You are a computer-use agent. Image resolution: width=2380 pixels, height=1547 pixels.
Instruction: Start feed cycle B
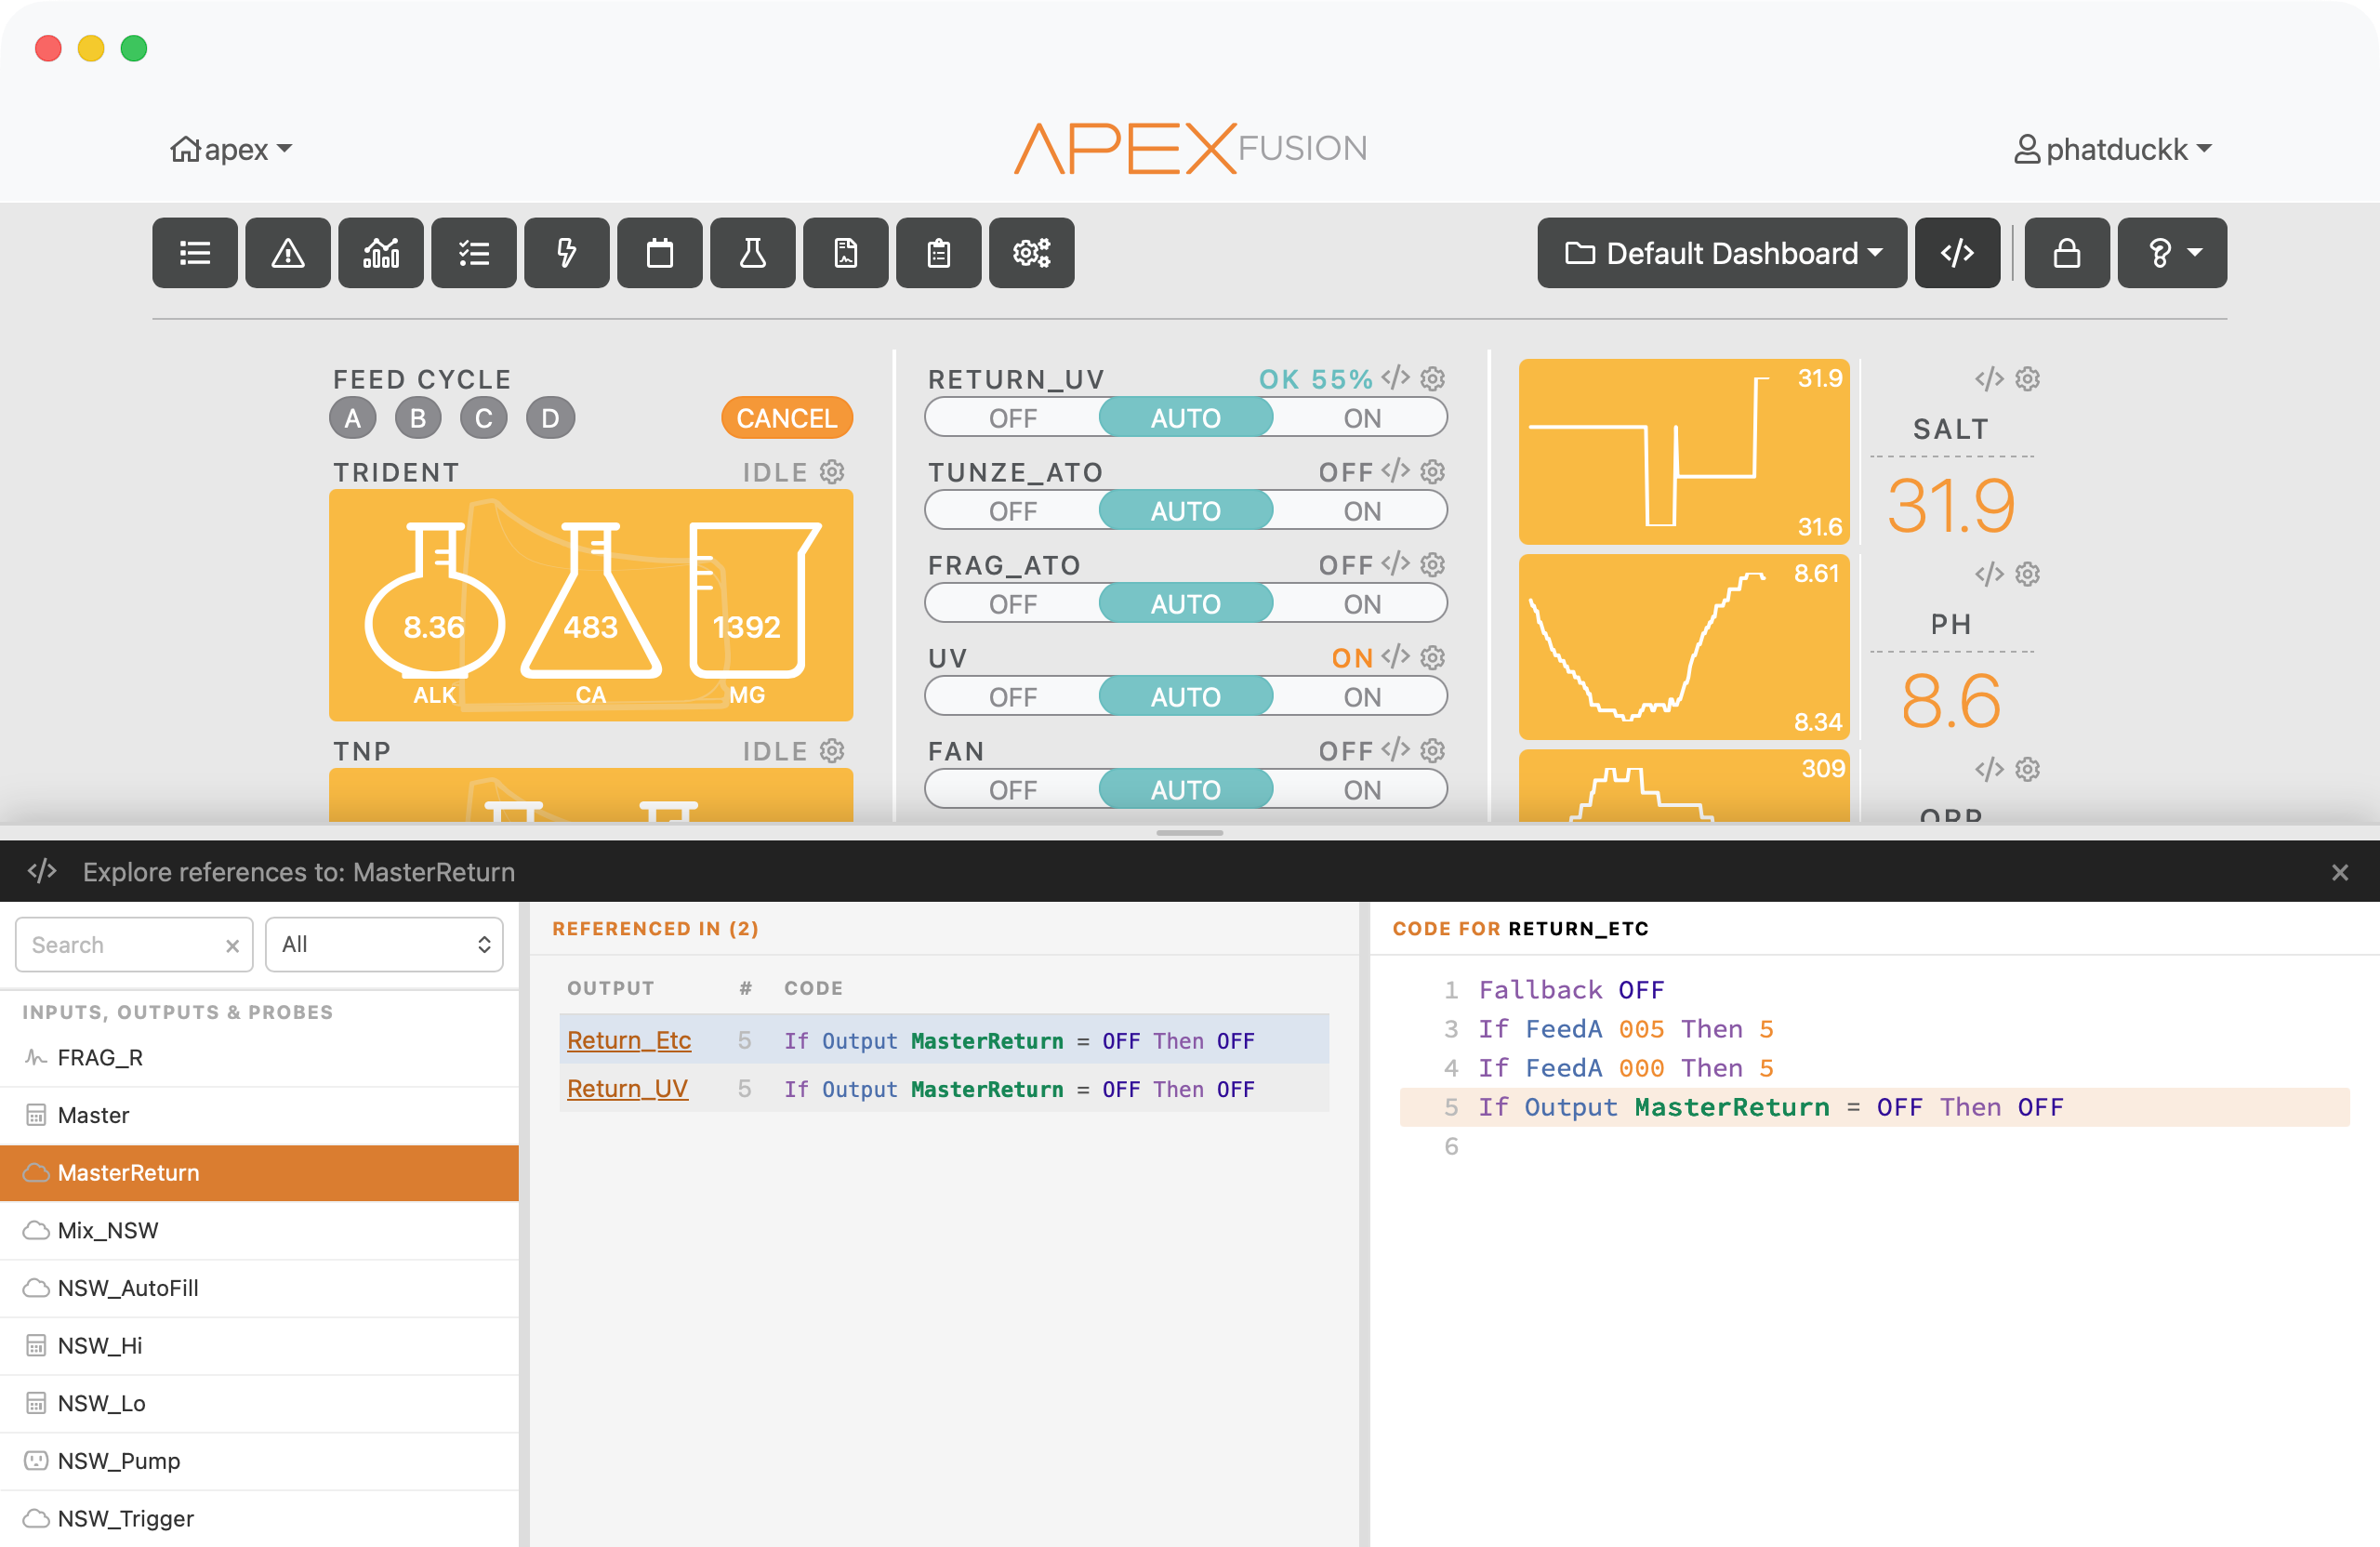point(418,418)
